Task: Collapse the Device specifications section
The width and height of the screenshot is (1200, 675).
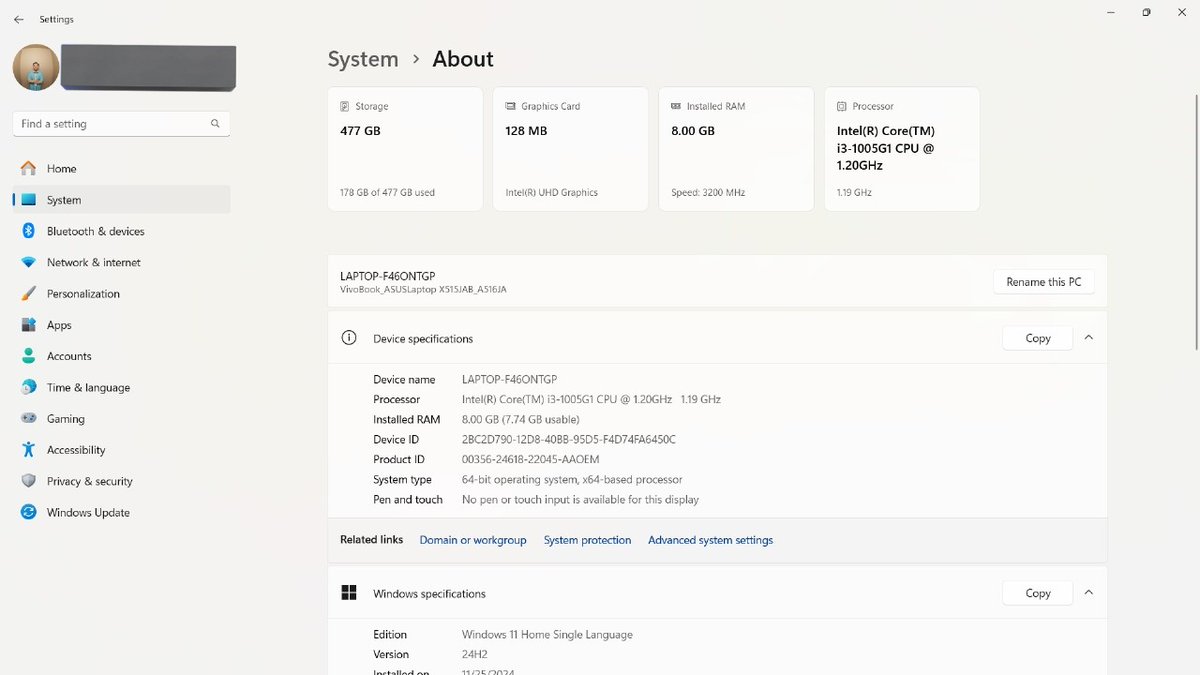Action: 1089,338
